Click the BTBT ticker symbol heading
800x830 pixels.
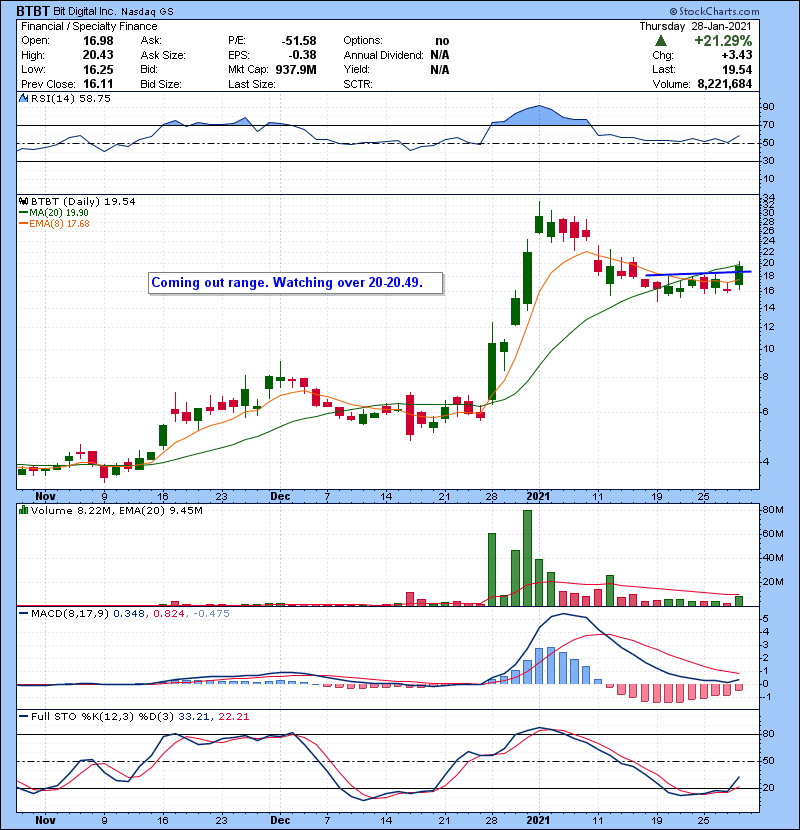click(33, 11)
